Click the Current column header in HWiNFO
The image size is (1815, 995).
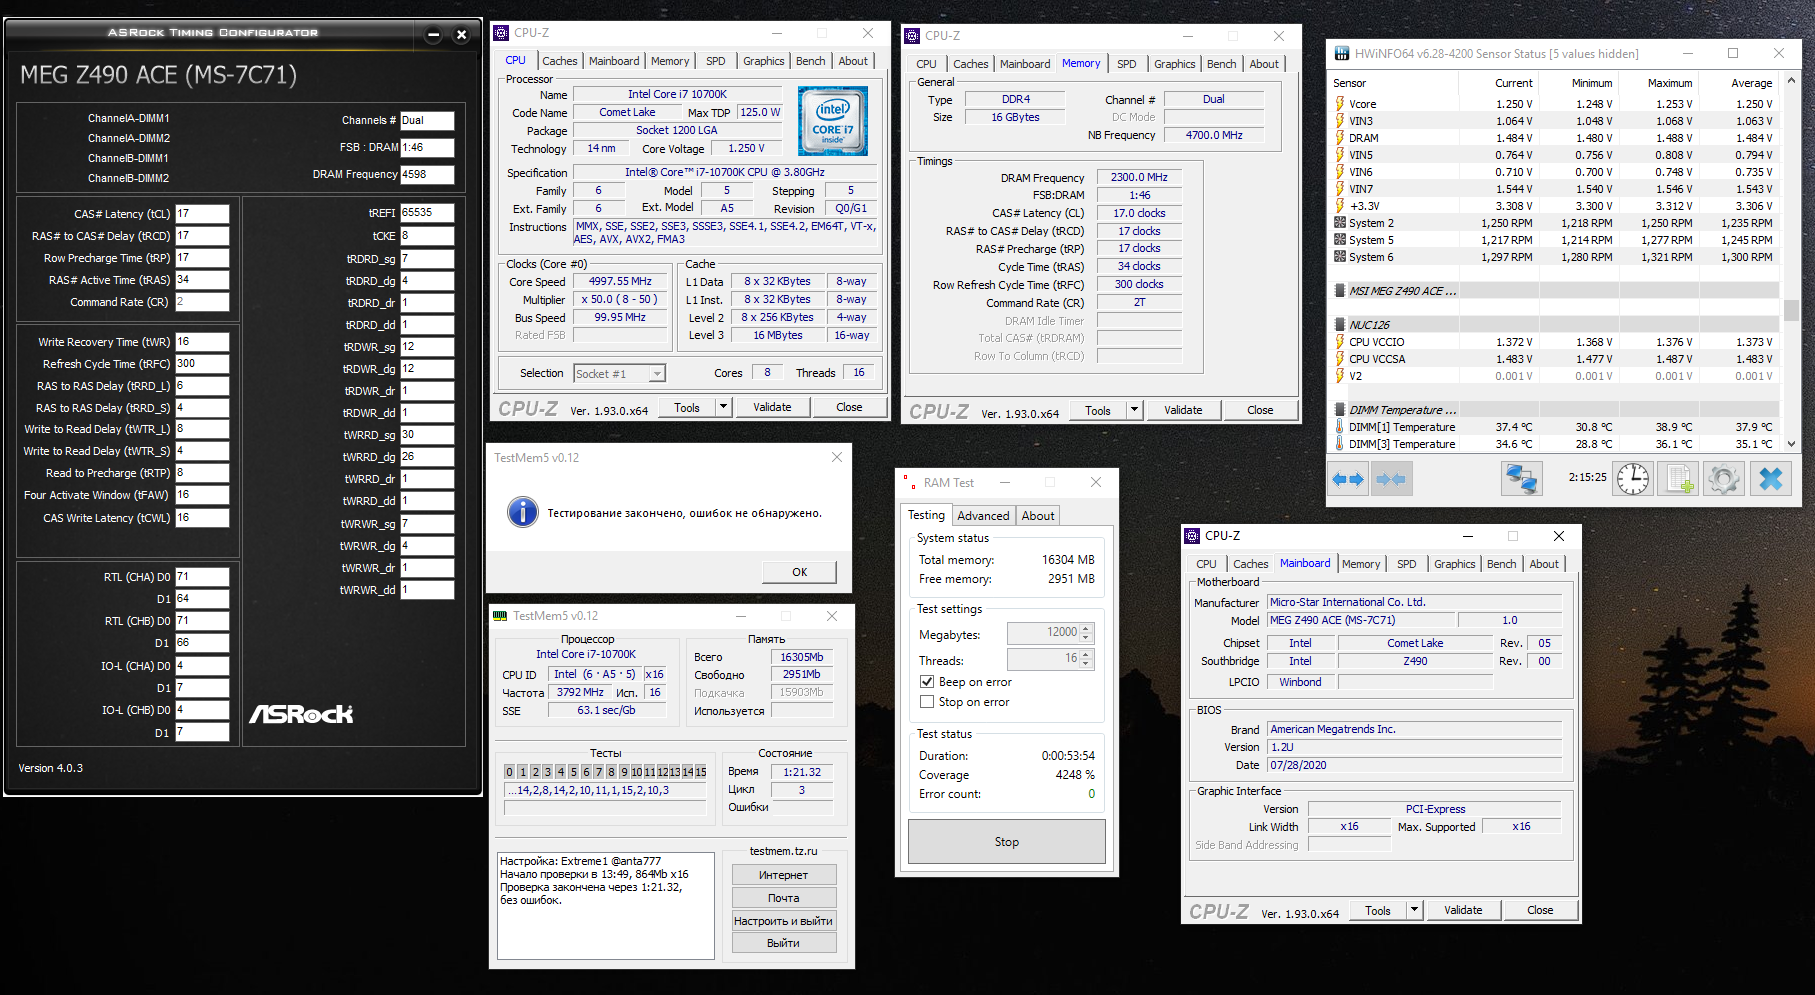tap(1513, 83)
